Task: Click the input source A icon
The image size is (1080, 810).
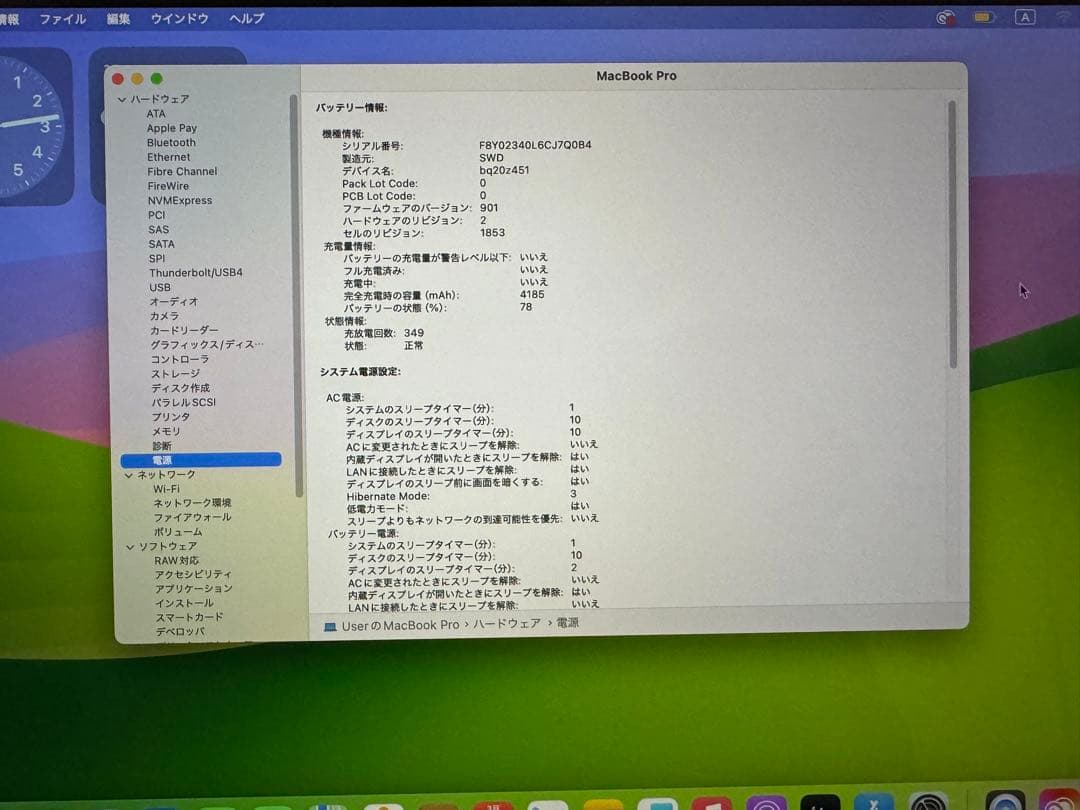Action: pos(1025,17)
